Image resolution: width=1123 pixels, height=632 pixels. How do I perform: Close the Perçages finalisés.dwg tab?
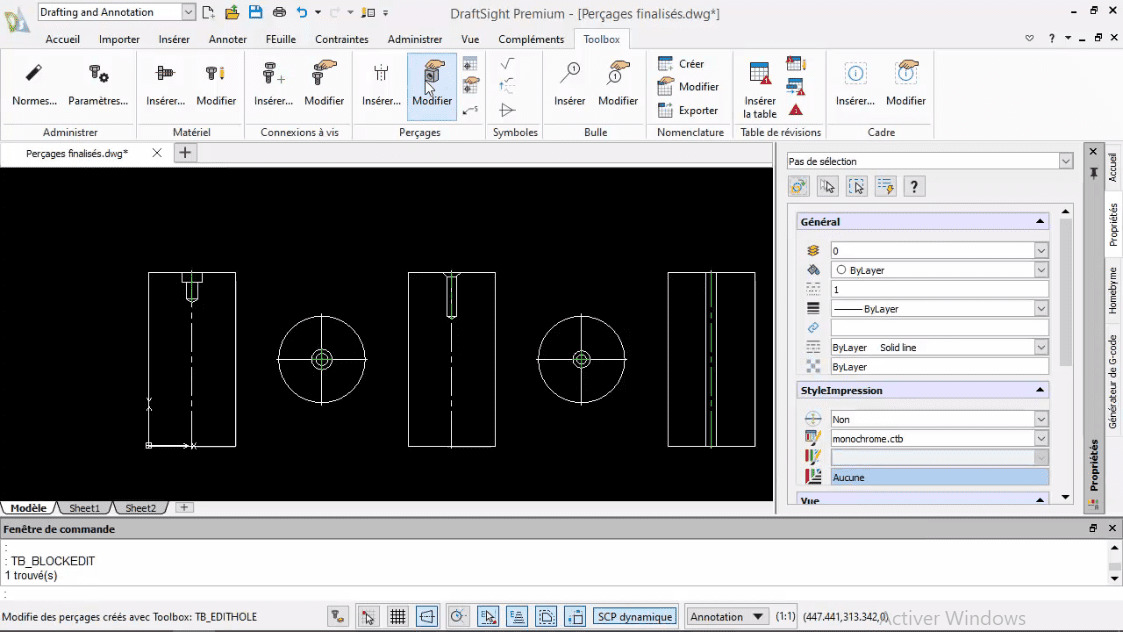(157, 153)
